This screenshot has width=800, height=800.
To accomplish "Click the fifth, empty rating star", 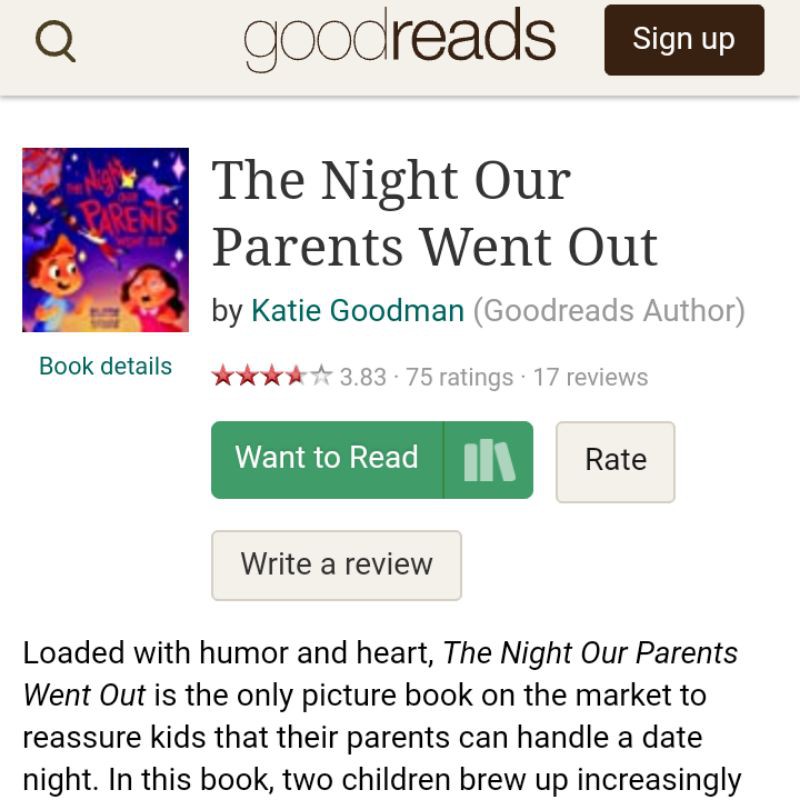I will [320, 377].
